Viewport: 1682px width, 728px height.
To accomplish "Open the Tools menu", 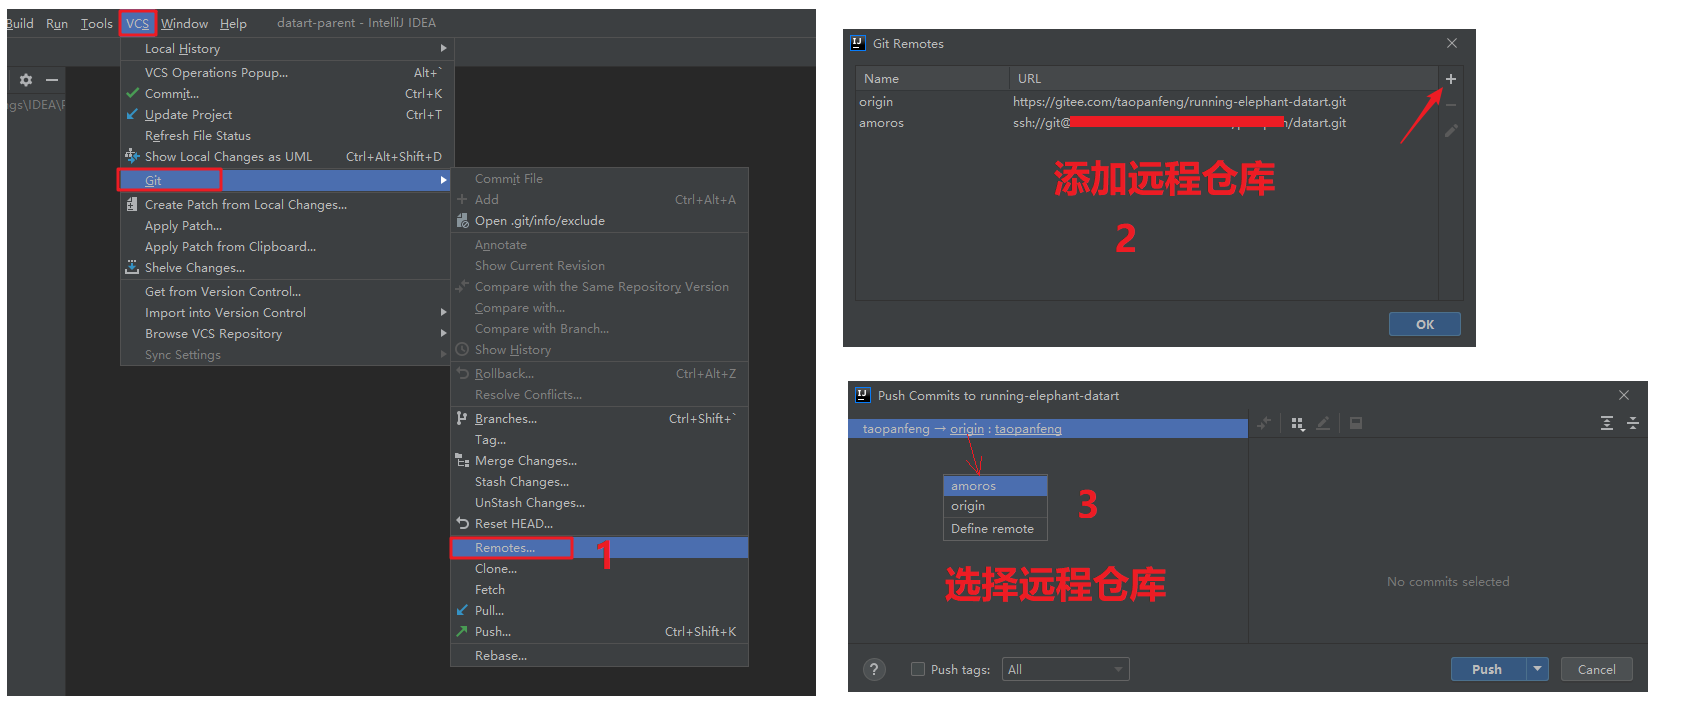I will click(x=97, y=23).
